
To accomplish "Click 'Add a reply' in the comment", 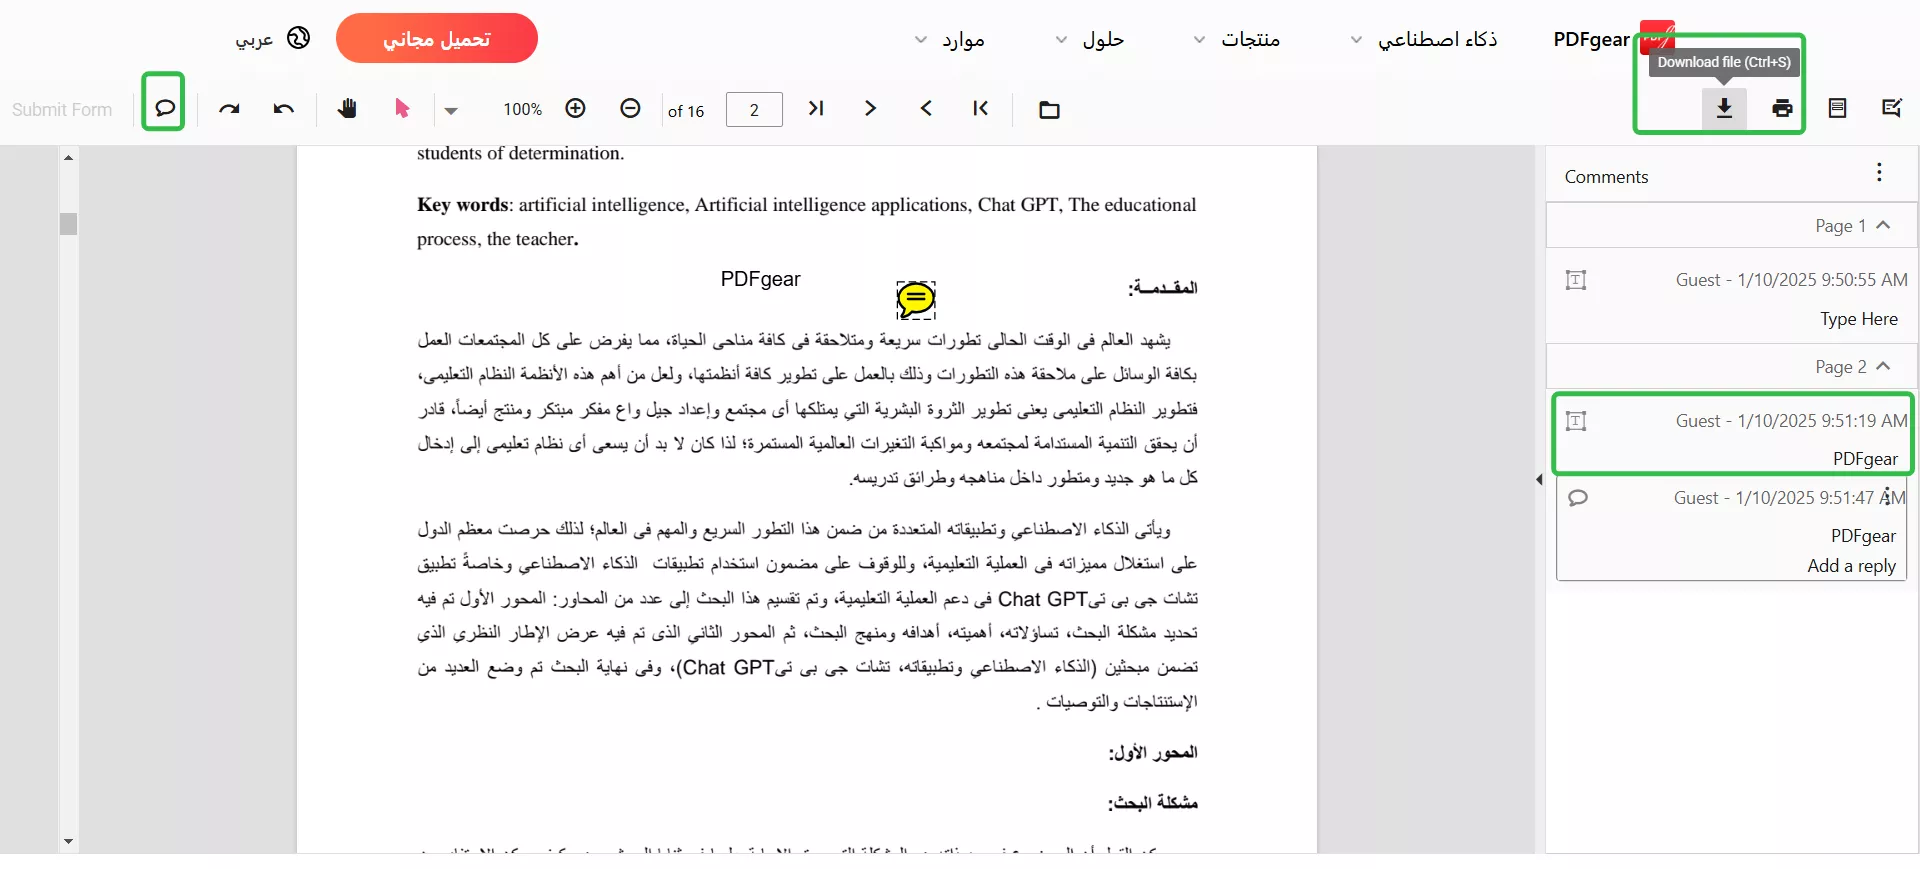I will click(x=1851, y=566).
